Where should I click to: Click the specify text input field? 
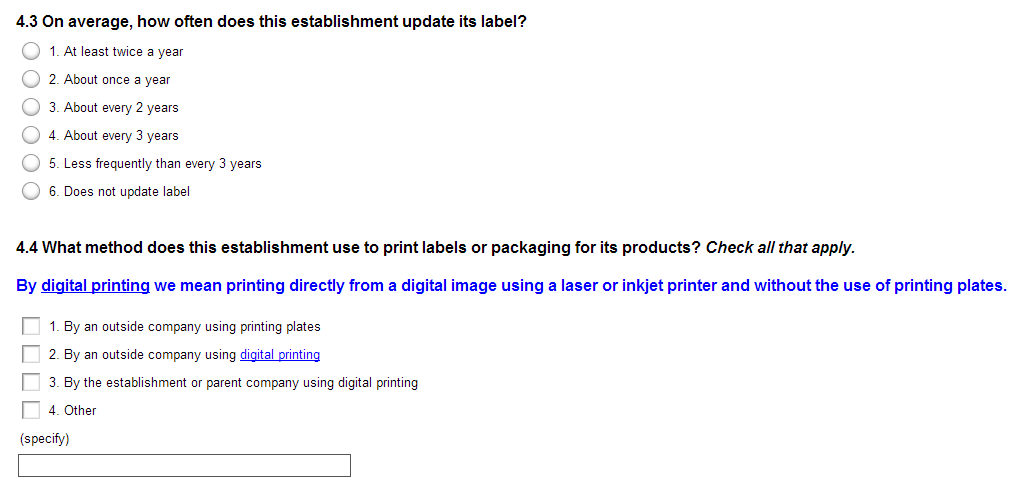coord(184,465)
